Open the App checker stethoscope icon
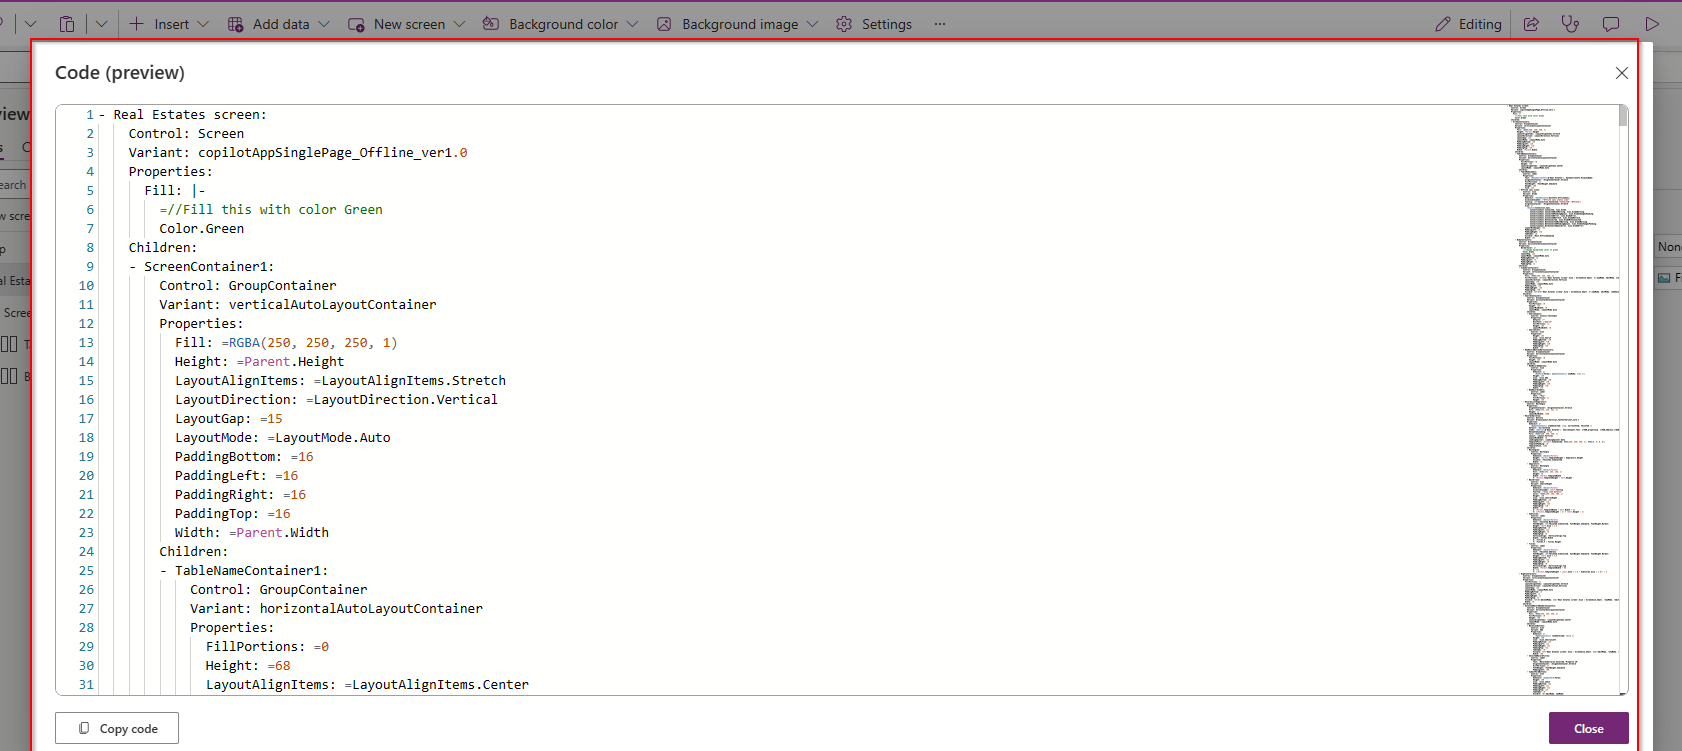 1570,24
